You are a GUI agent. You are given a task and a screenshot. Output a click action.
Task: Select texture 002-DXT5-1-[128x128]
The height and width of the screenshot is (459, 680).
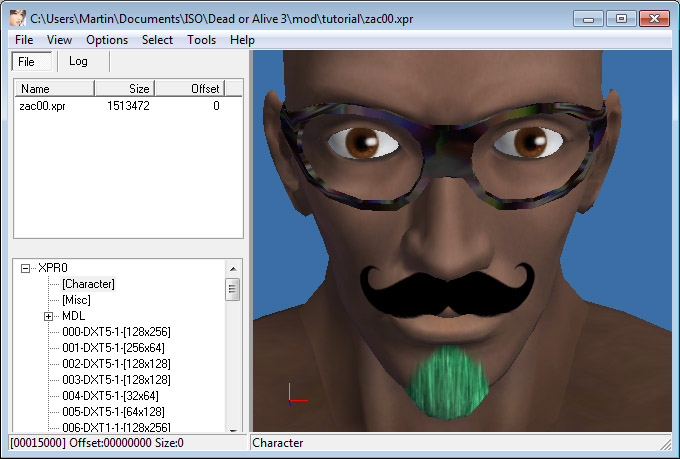[x=116, y=364]
